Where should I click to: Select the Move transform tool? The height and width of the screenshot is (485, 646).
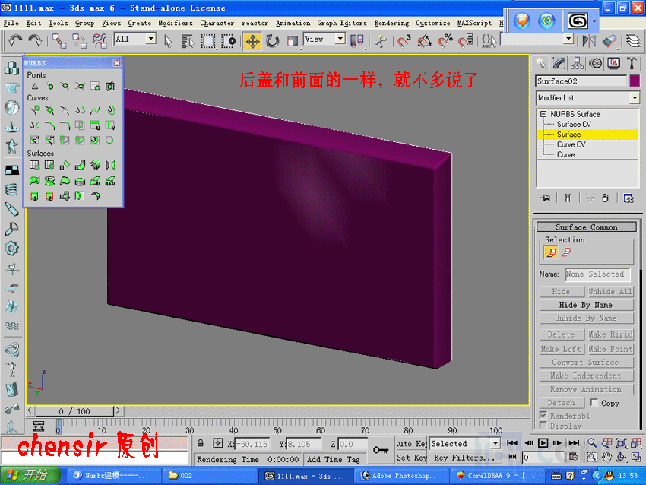pyautogui.click(x=252, y=41)
